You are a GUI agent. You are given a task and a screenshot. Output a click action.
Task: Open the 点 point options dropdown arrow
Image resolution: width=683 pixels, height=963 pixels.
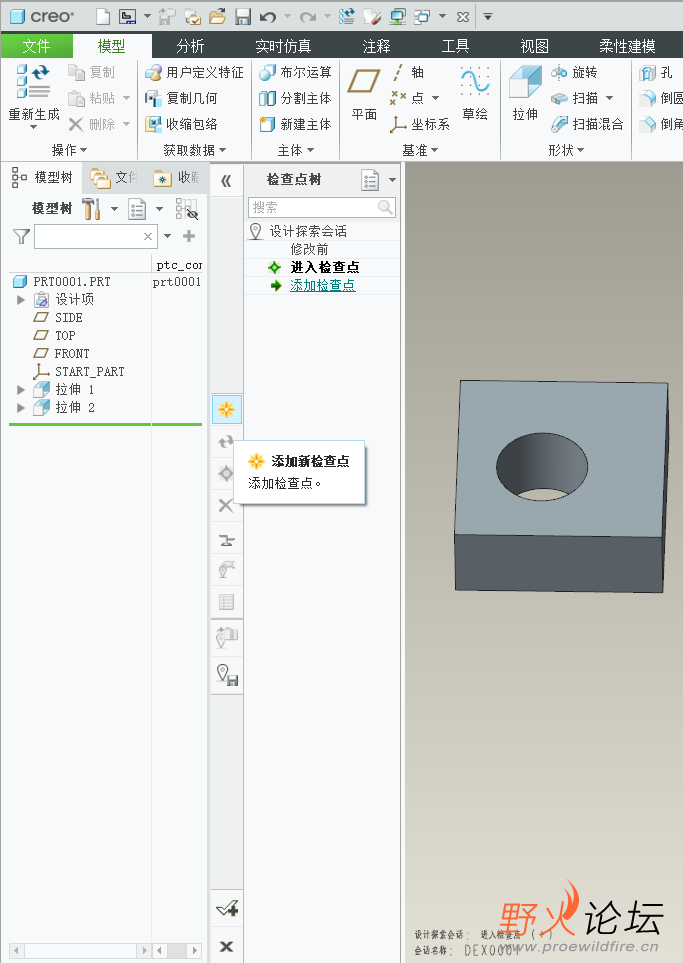pyautogui.click(x=435, y=98)
